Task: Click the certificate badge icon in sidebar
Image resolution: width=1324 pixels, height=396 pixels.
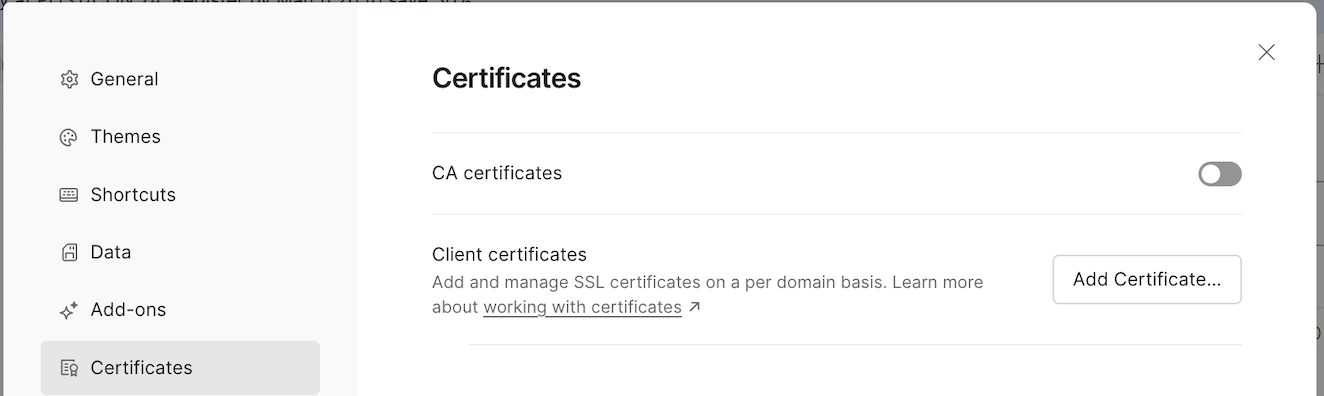Action: [x=69, y=368]
